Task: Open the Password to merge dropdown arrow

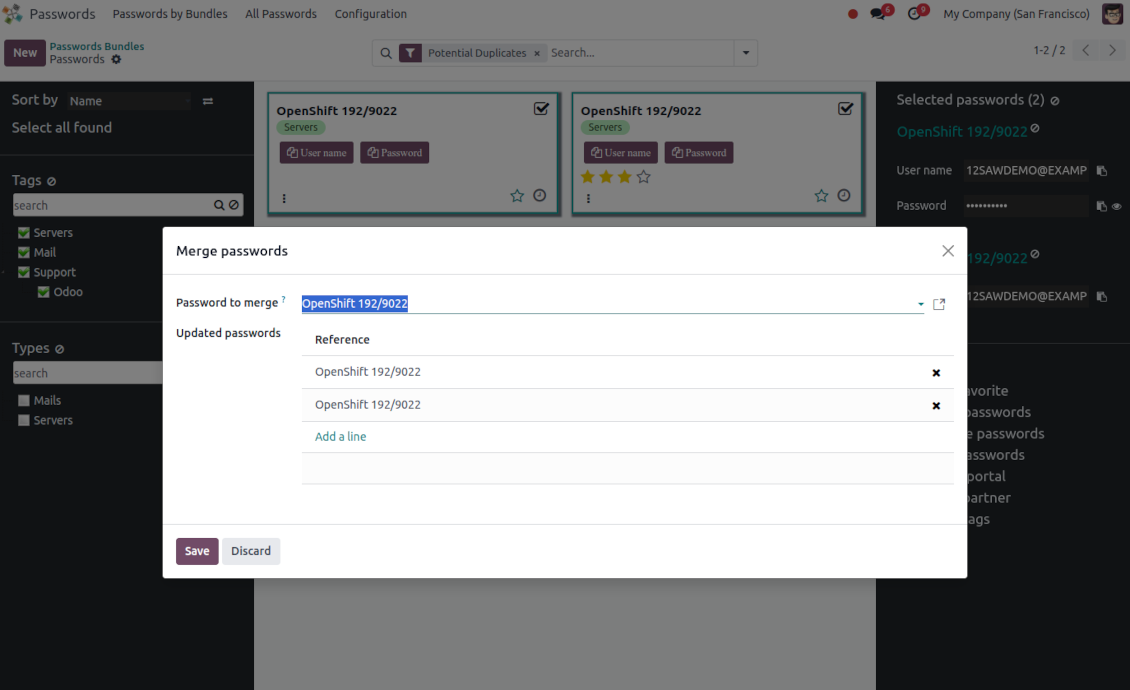Action: coord(920,304)
